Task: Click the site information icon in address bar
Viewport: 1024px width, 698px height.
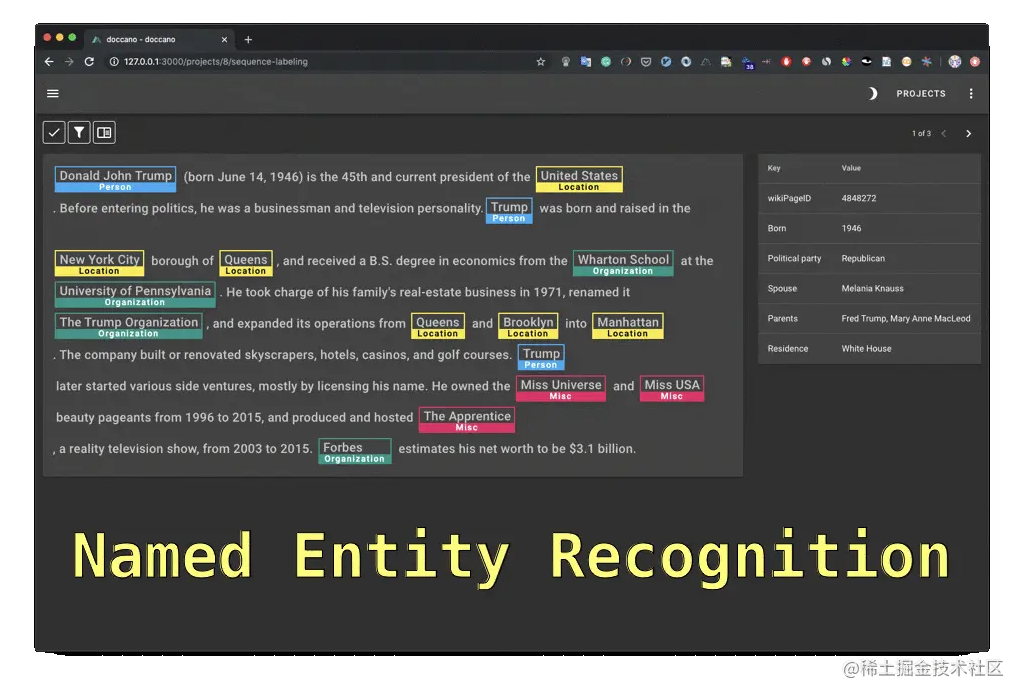Action: 114,61
